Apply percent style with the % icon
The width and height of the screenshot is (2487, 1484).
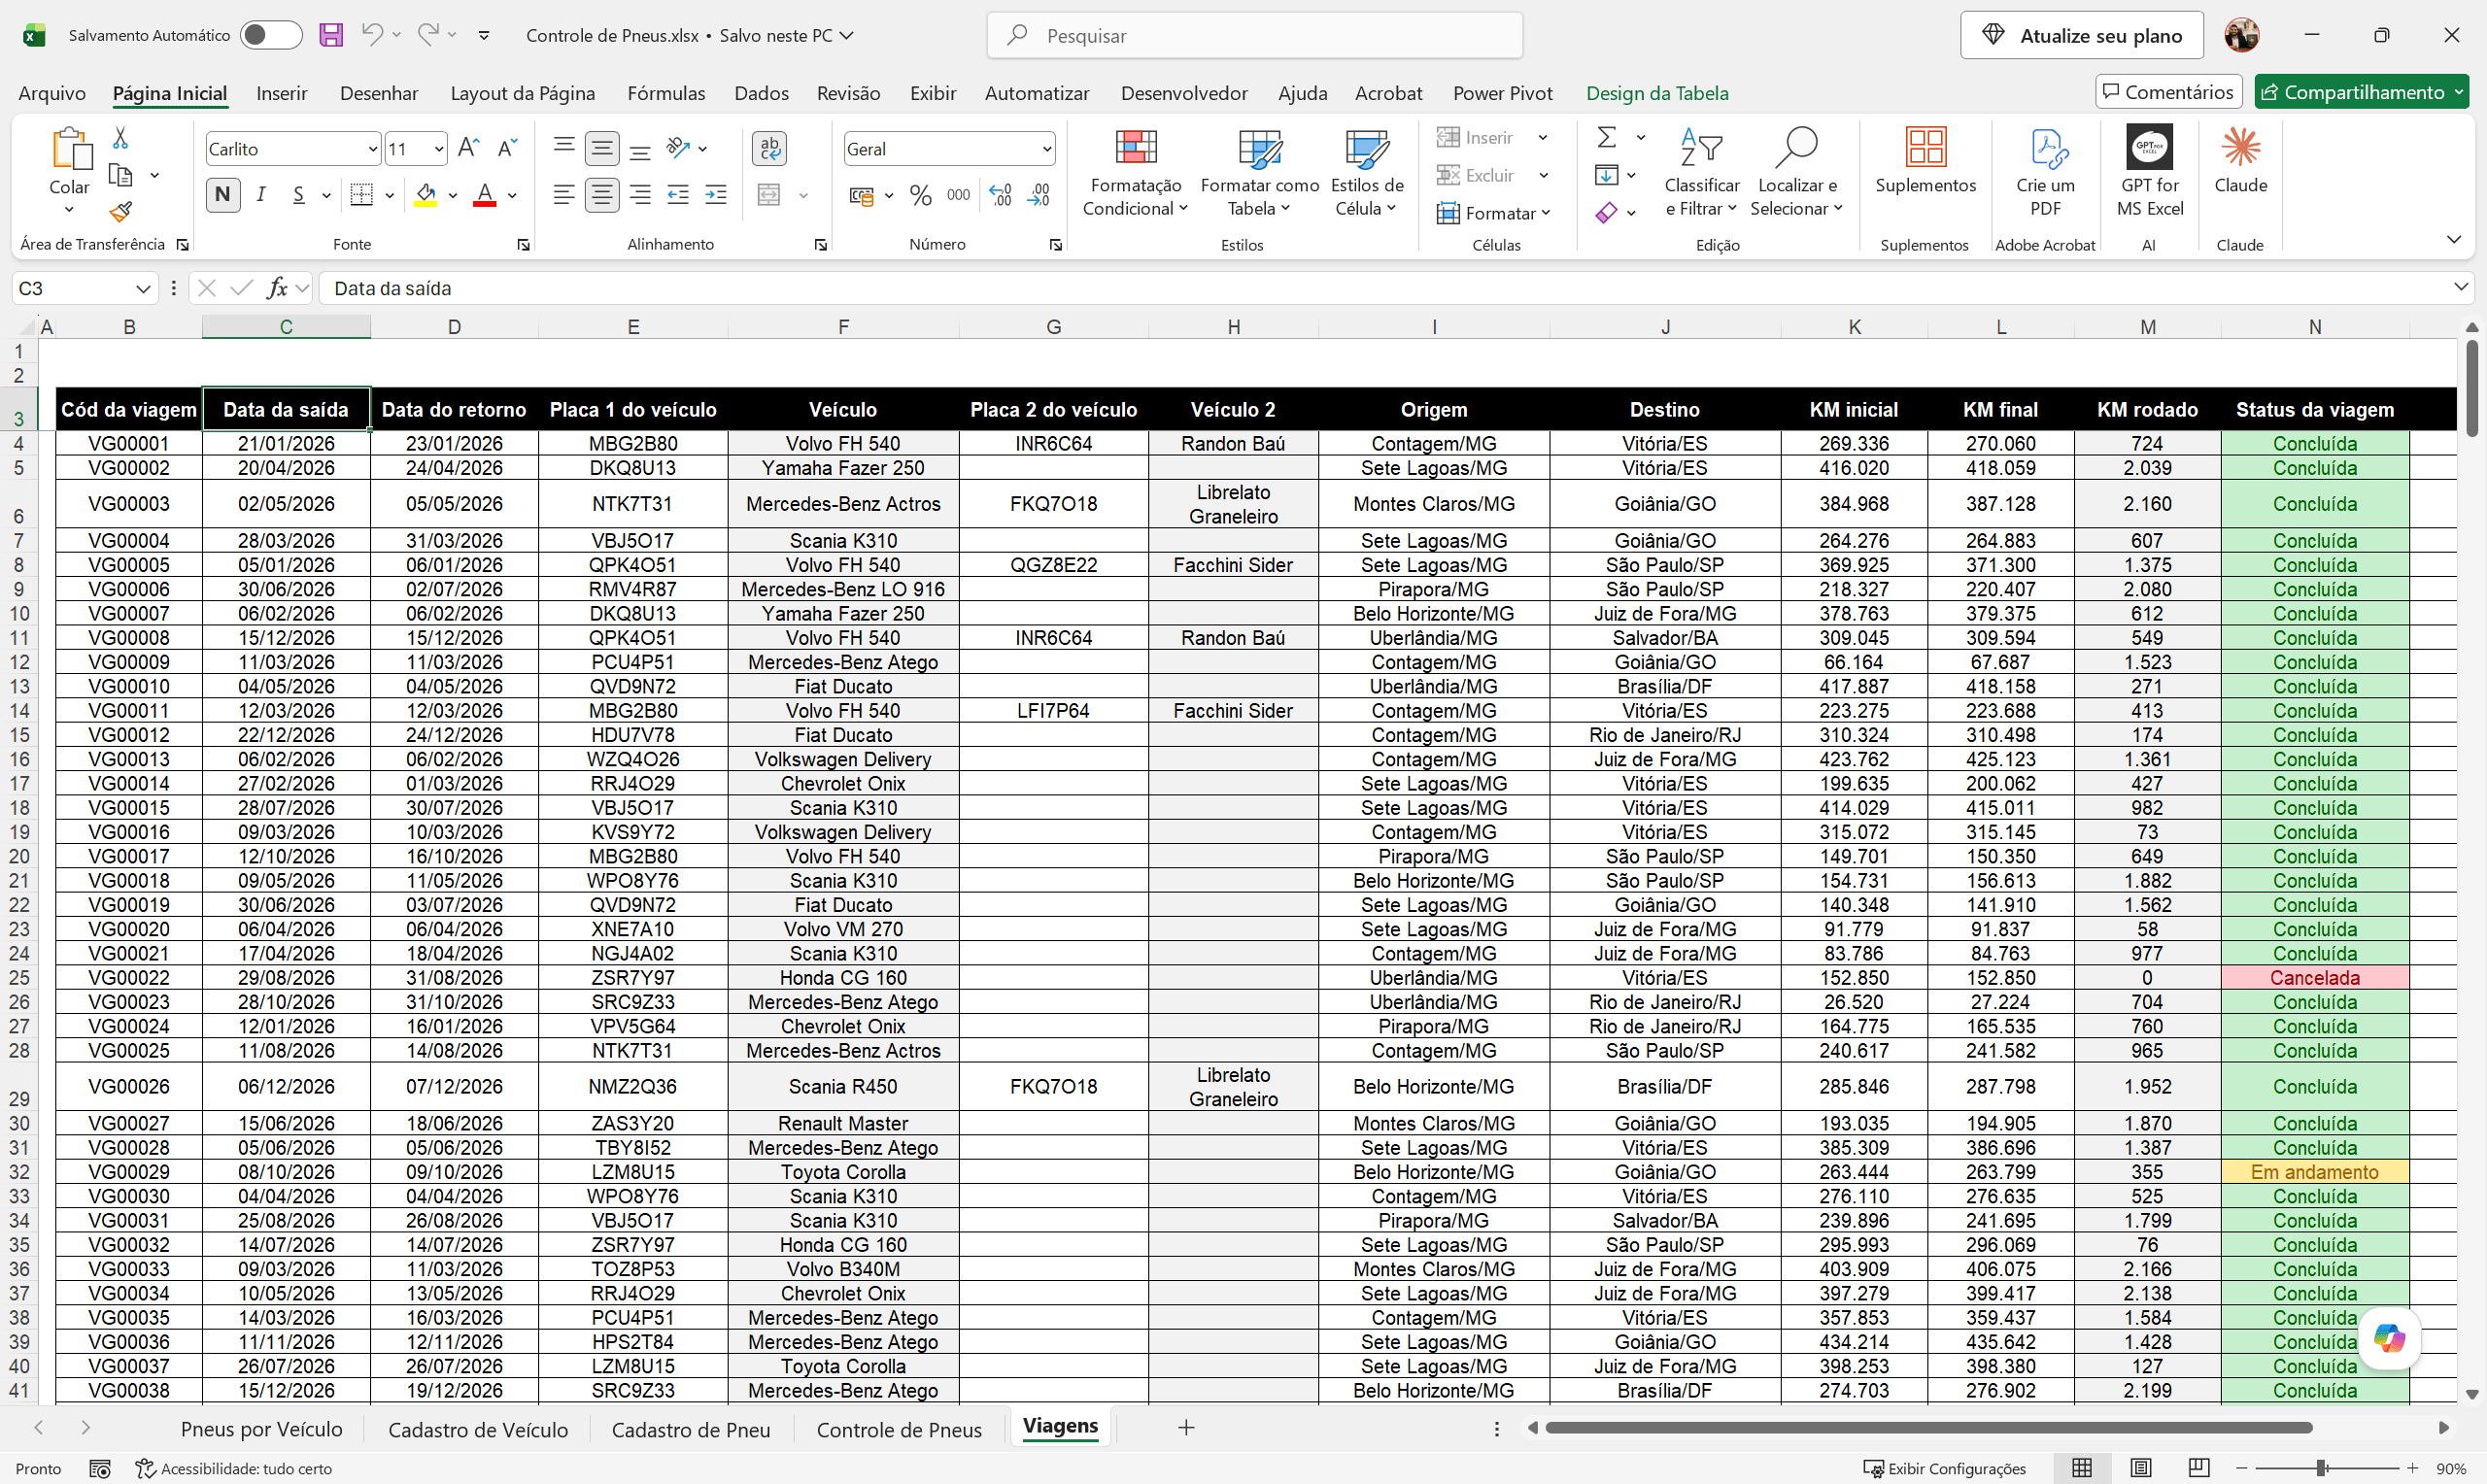click(921, 195)
